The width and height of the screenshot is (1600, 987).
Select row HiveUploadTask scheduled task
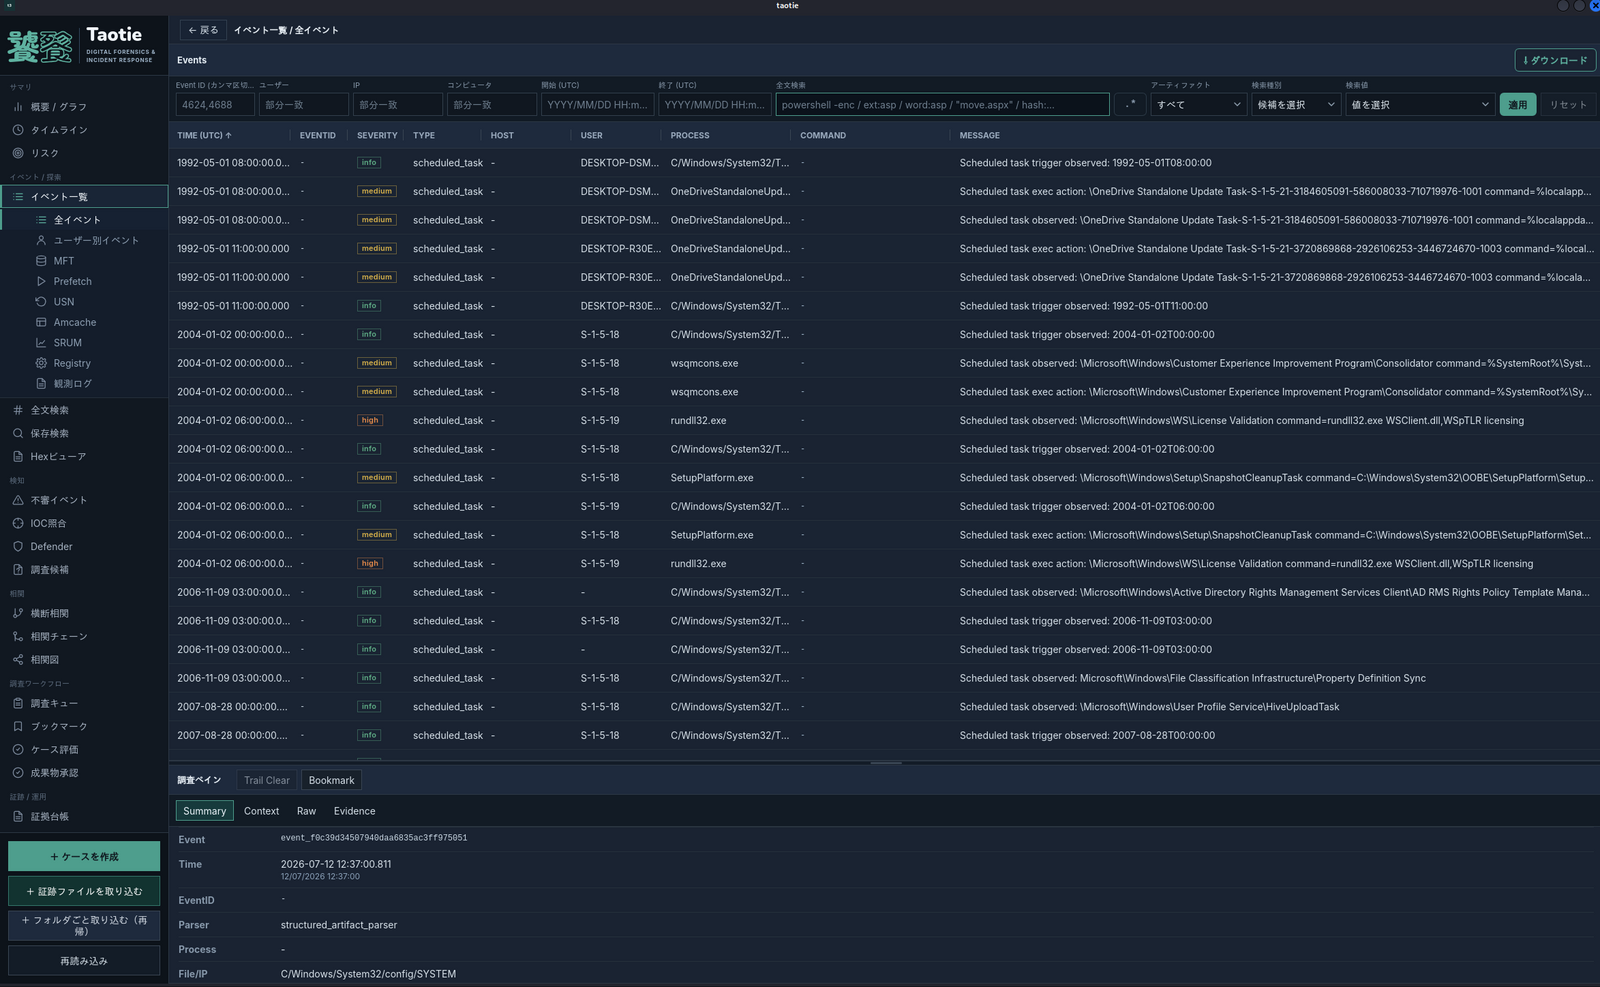point(884,707)
